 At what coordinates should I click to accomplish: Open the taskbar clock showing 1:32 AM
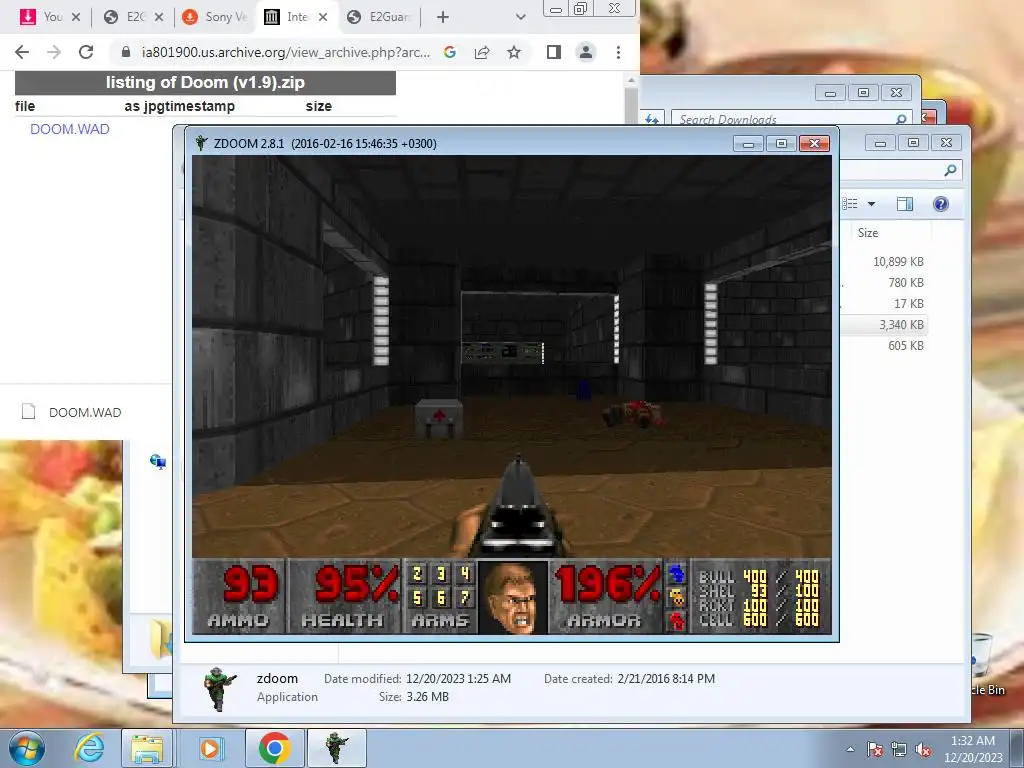point(973,749)
